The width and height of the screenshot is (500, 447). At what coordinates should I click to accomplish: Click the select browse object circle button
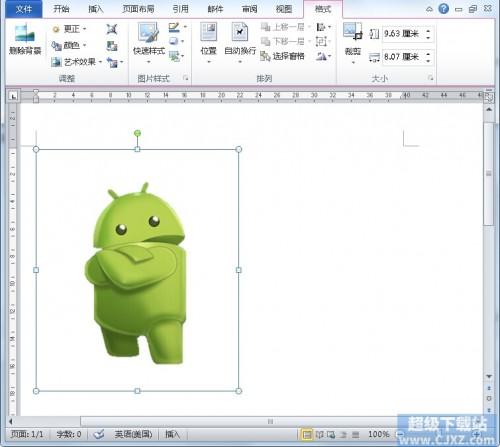[x=489, y=398]
